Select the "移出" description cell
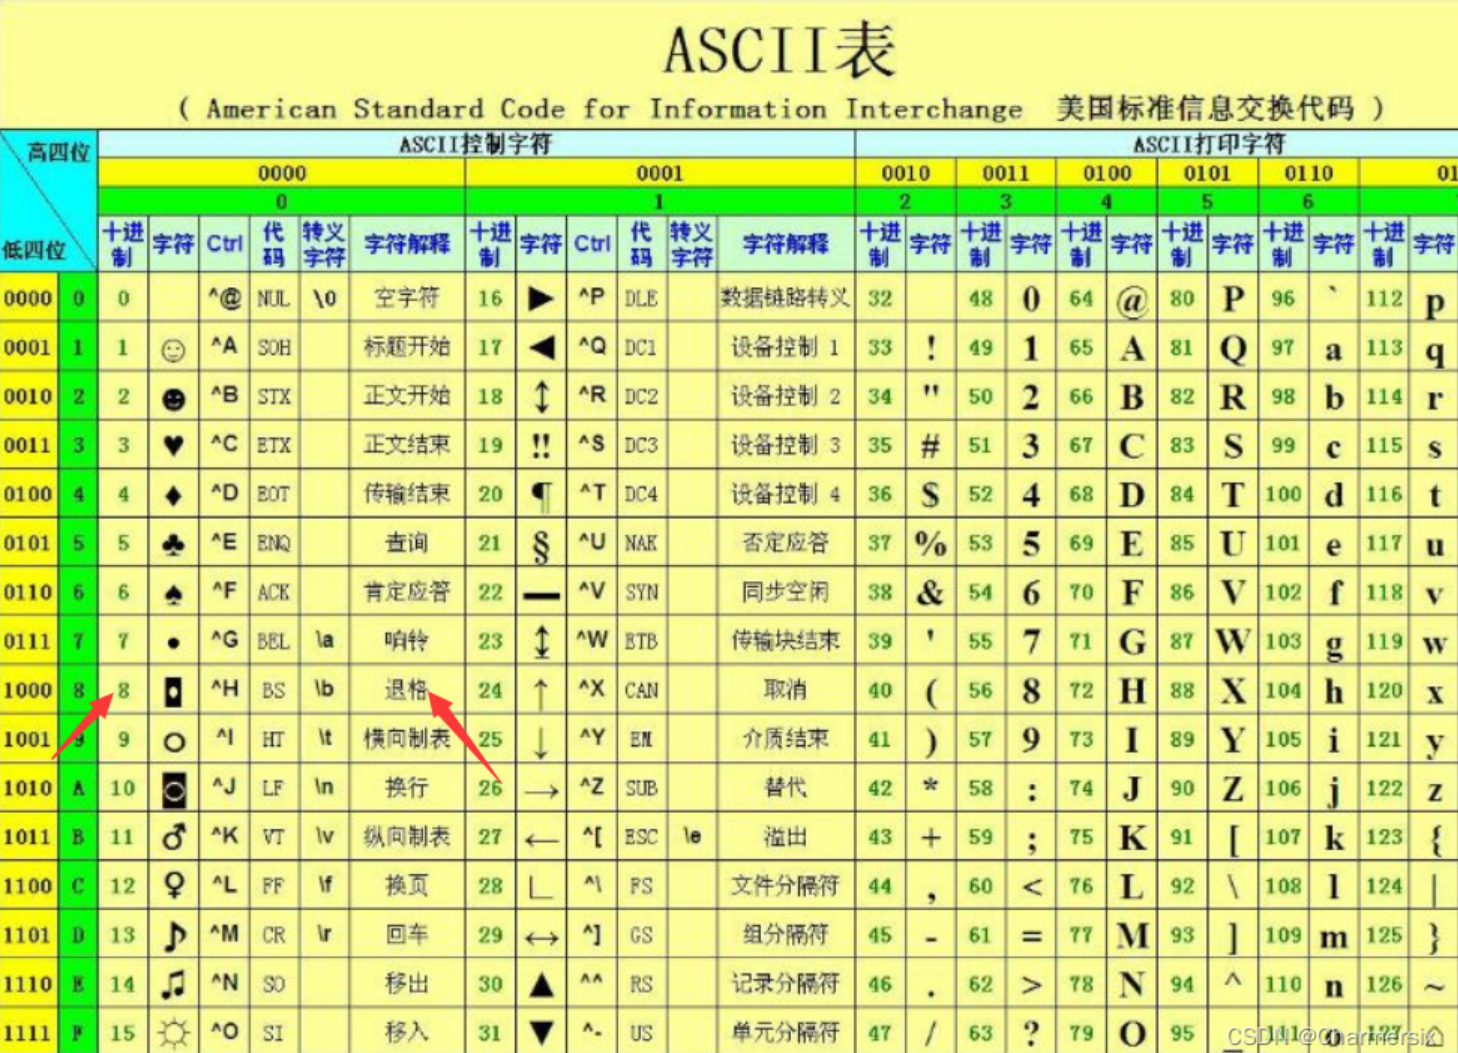Screen dimensions: 1458x1053 407,984
